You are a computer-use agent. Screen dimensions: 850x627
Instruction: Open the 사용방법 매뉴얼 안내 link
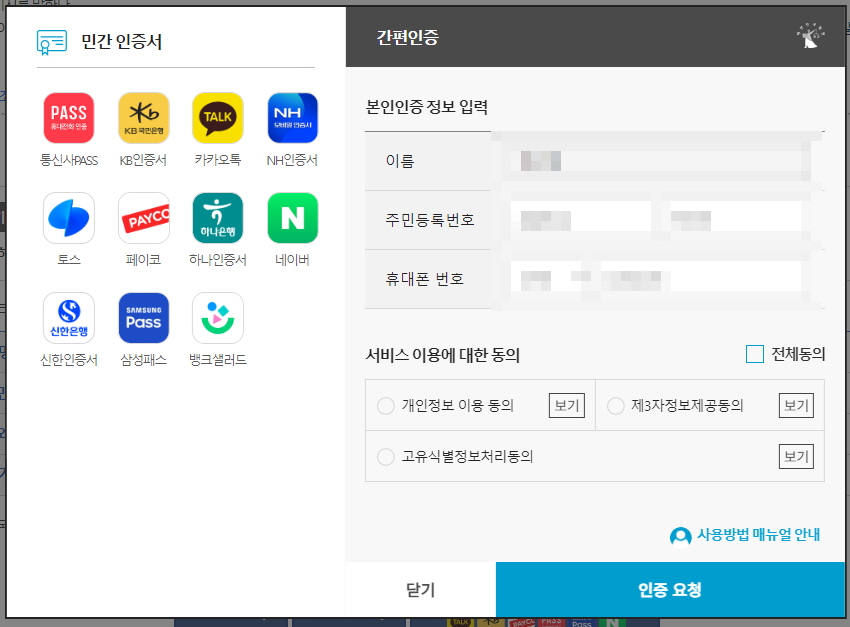(758, 535)
